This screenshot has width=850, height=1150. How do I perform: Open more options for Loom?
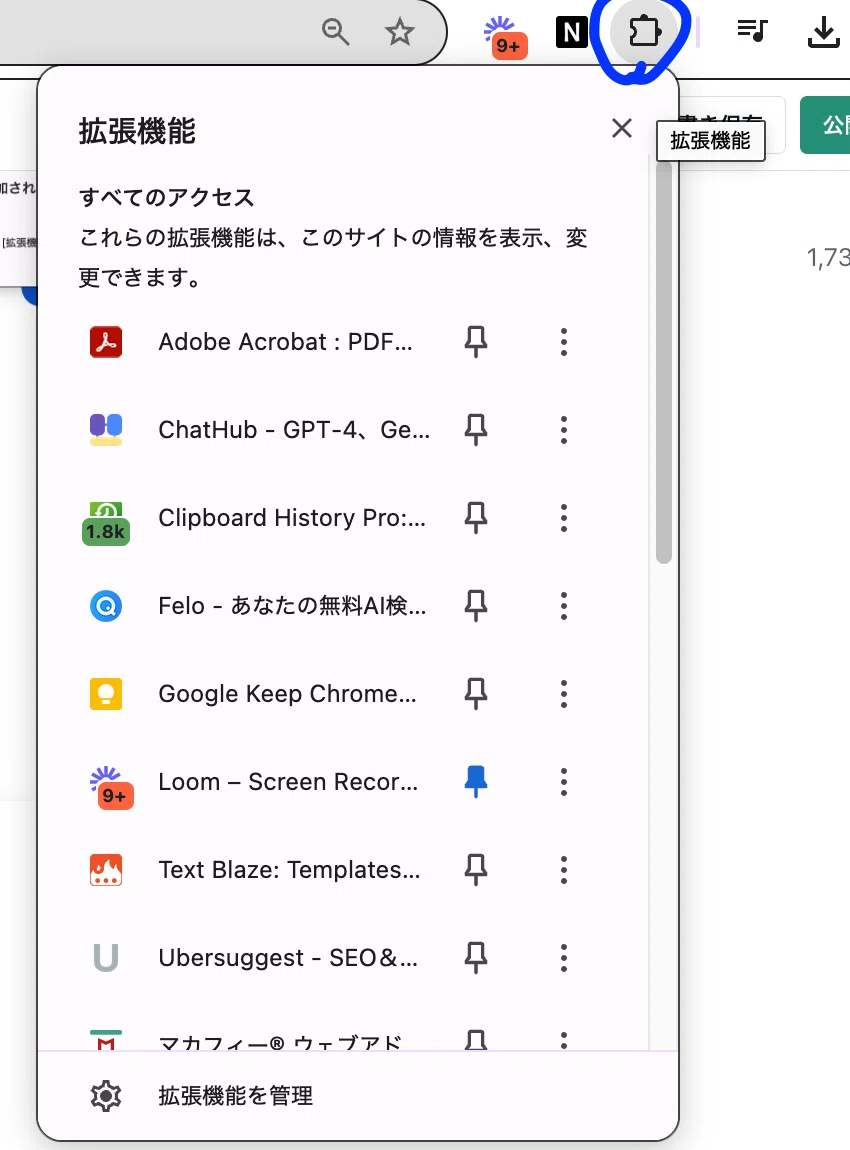[x=564, y=782]
